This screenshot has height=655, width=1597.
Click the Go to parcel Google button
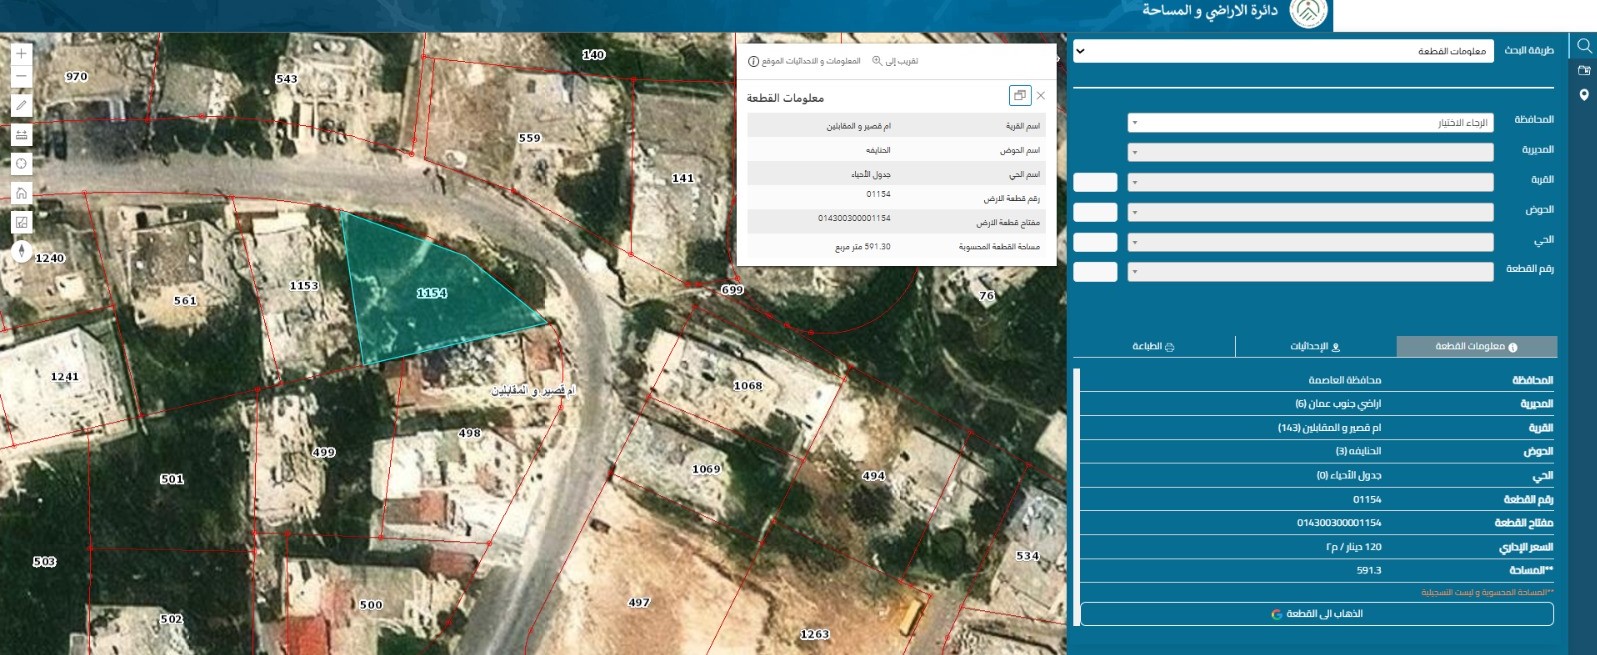click(x=1316, y=614)
